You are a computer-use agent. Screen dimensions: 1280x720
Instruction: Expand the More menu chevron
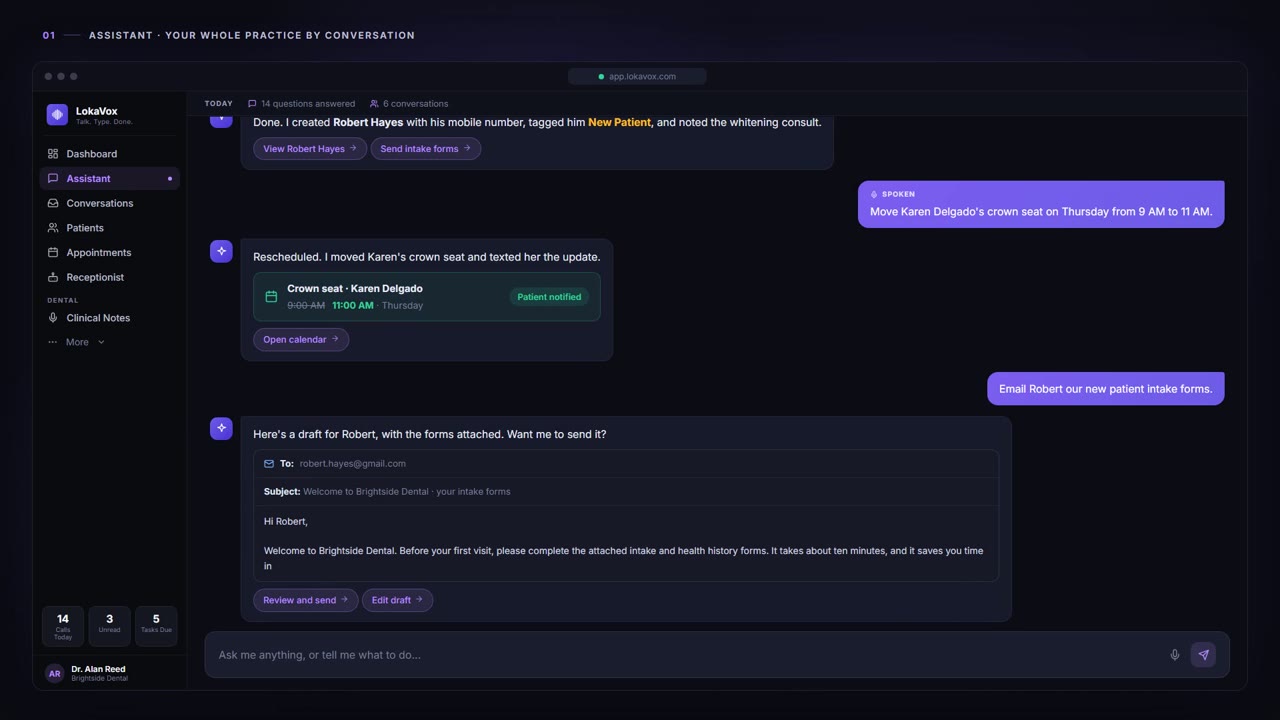click(x=101, y=342)
